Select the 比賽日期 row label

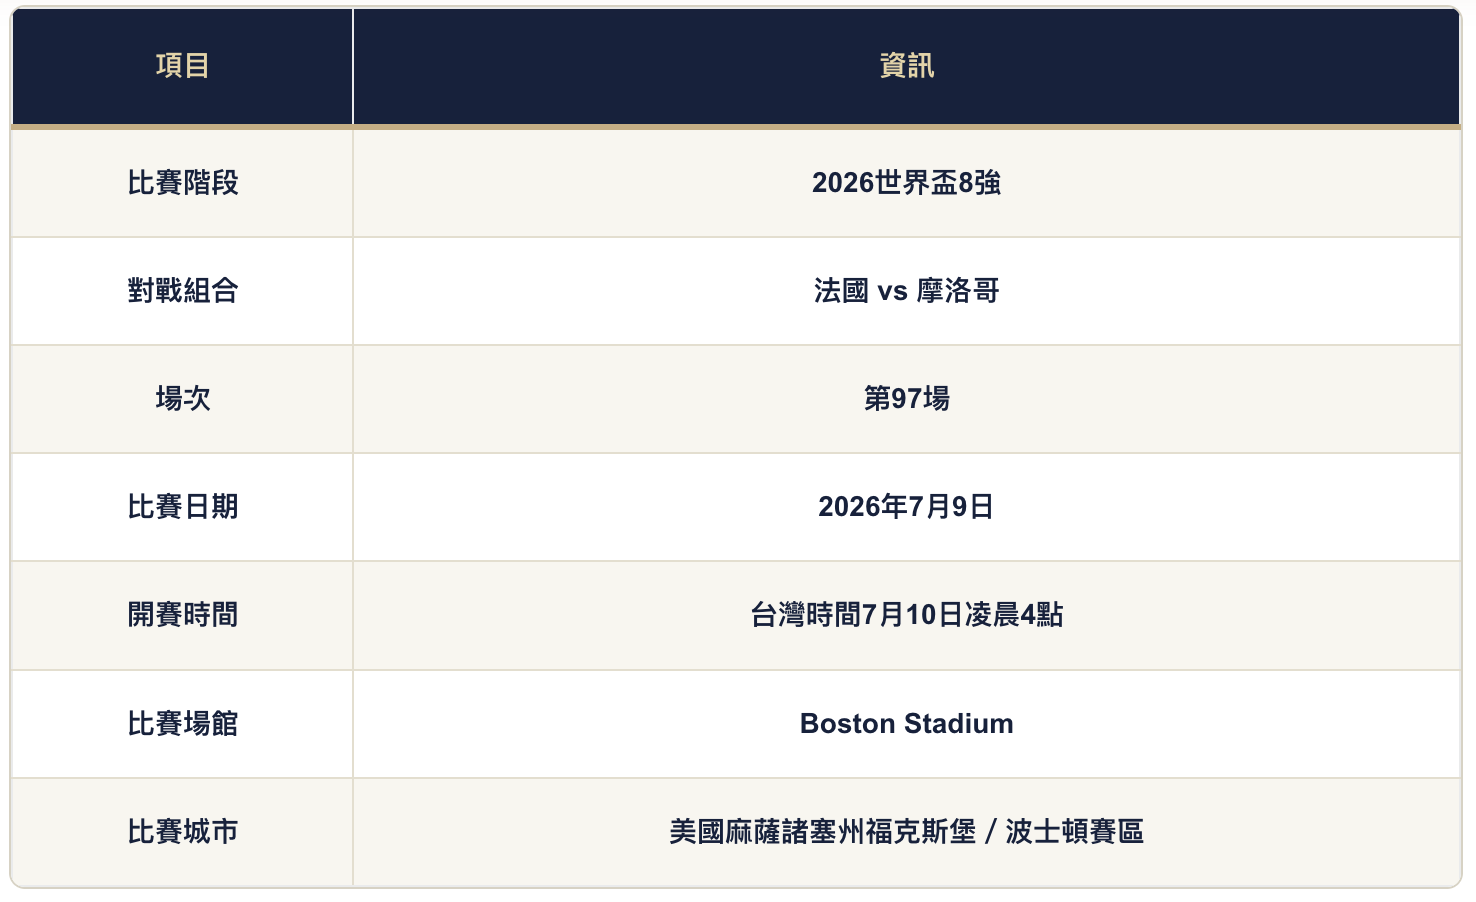tap(182, 507)
